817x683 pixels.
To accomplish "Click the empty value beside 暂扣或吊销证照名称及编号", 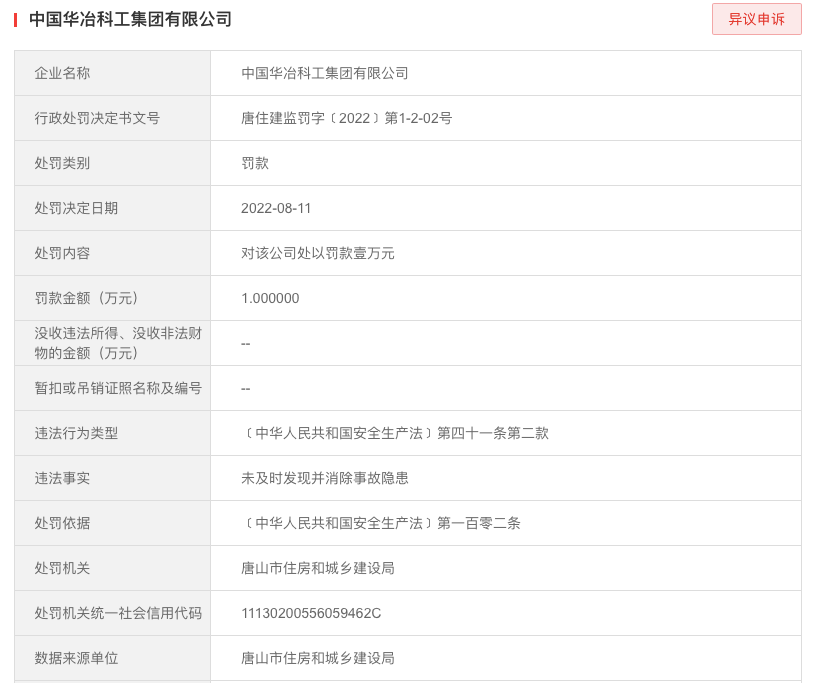I will tap(246, 388).
